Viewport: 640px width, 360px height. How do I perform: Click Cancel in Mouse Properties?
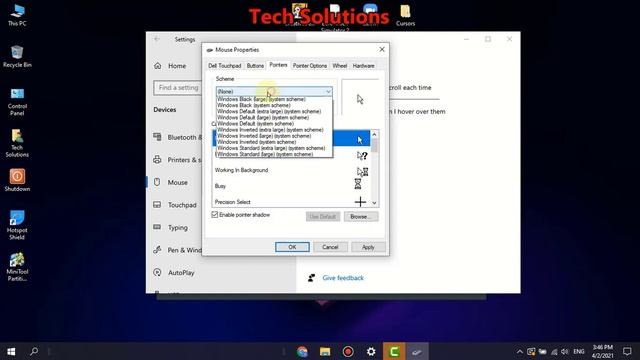click(330, 247)
